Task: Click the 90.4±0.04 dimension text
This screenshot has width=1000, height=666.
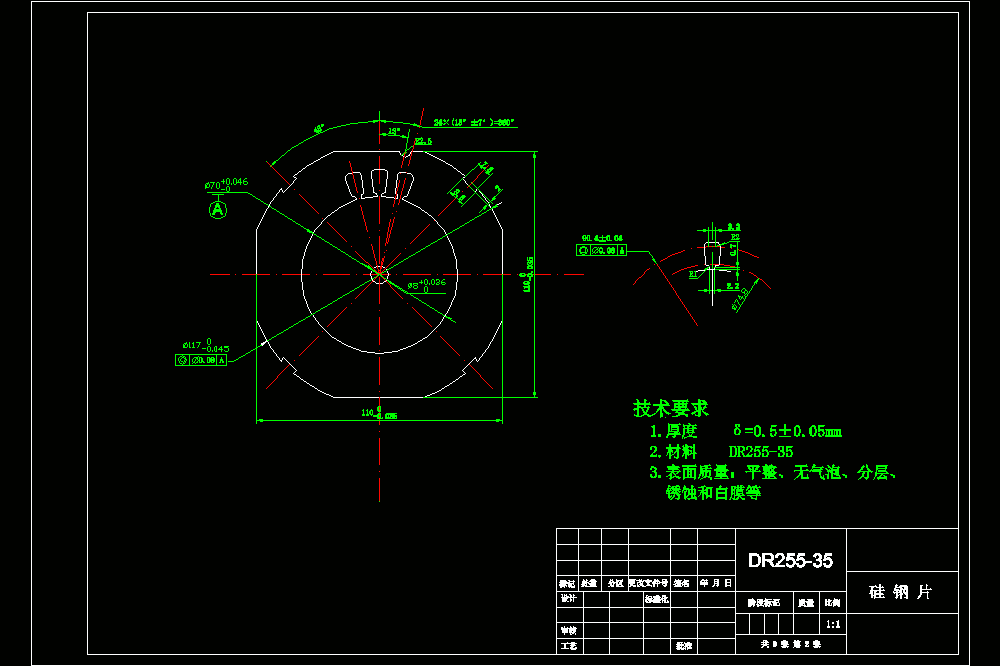Action: coord(602,238)
